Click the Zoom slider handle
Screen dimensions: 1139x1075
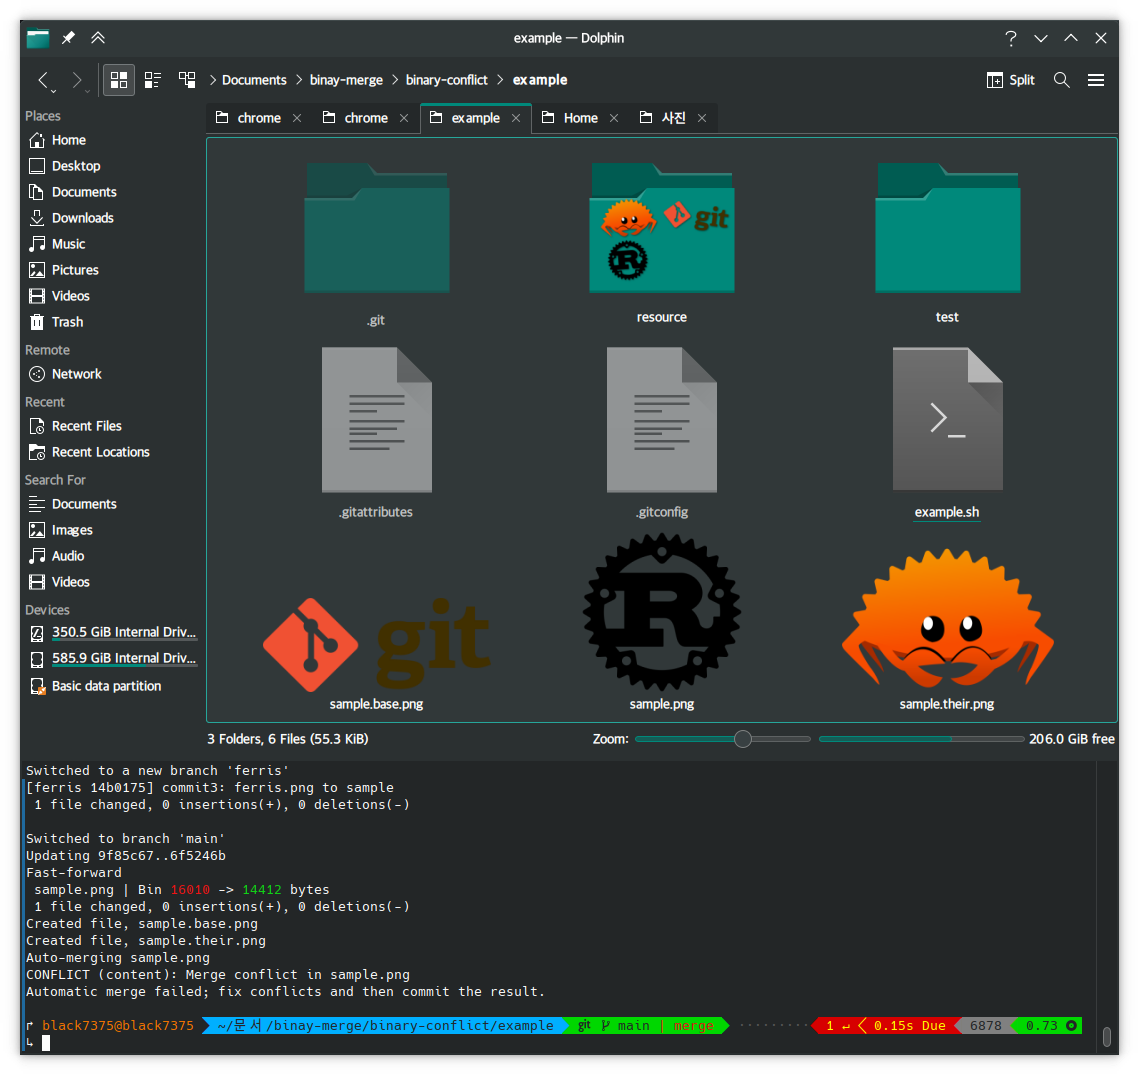742,739
